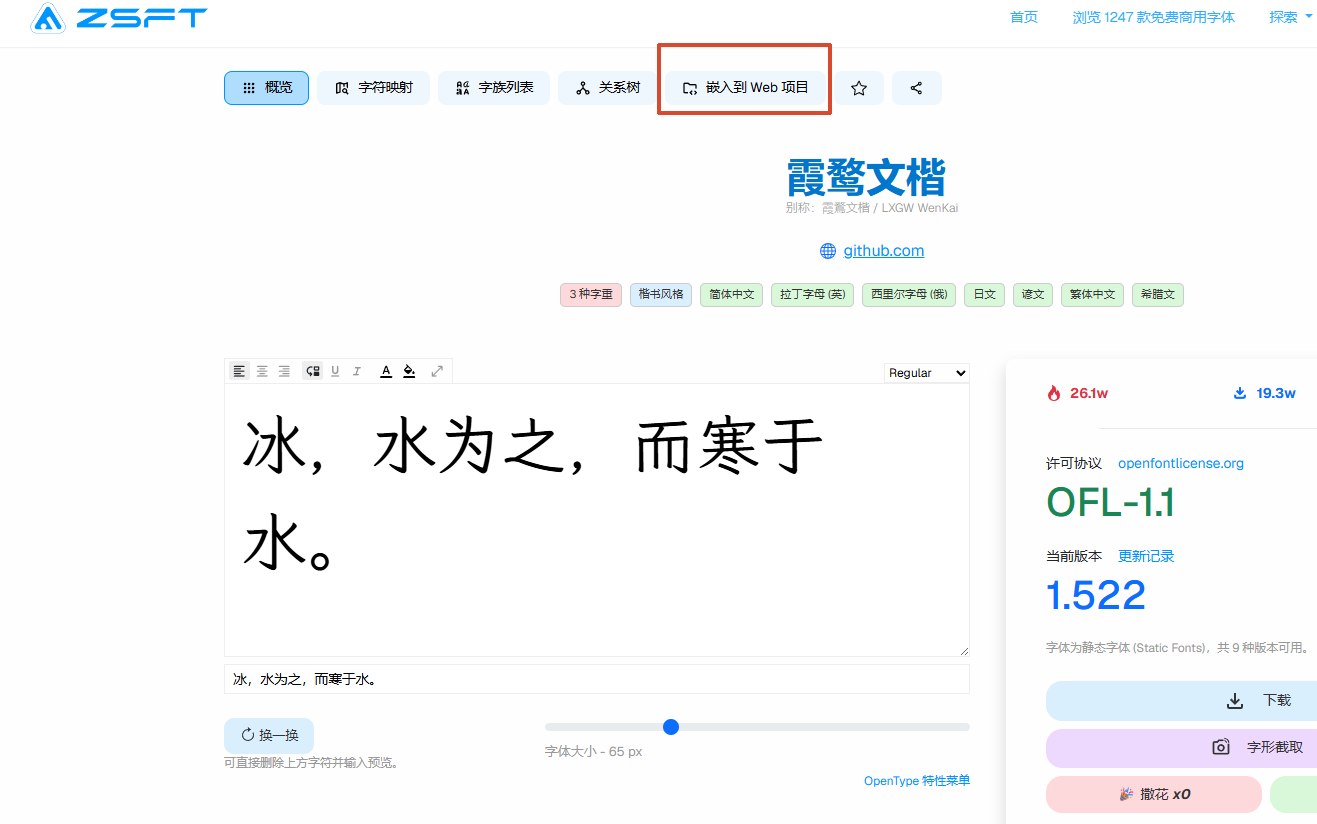Viewport: 1317px width, 824px height.
Task: Align preview text to the right
Action: click(x=284, y=371)
